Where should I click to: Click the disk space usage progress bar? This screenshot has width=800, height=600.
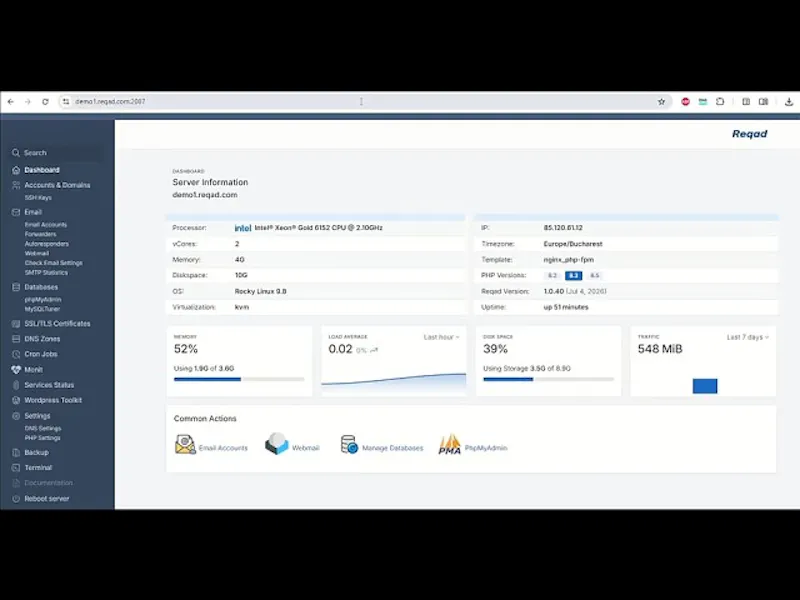click(548, 379)
